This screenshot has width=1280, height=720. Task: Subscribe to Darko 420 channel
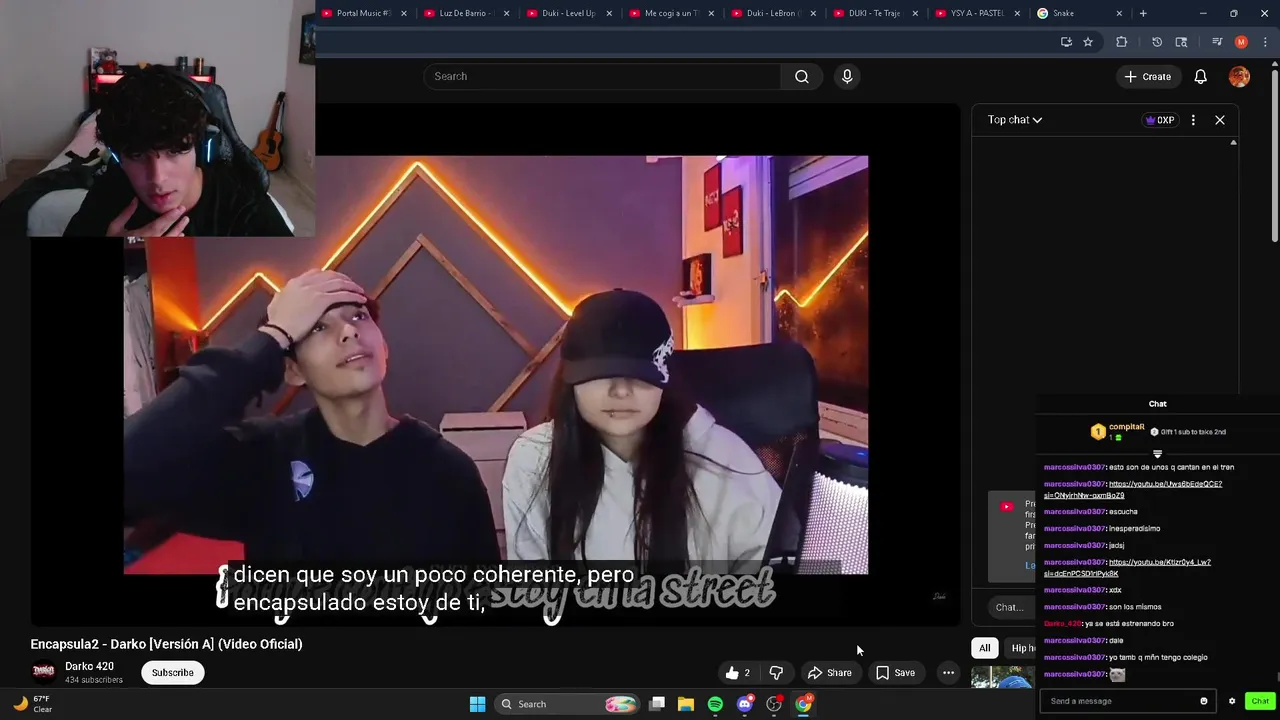pos(173,673)
